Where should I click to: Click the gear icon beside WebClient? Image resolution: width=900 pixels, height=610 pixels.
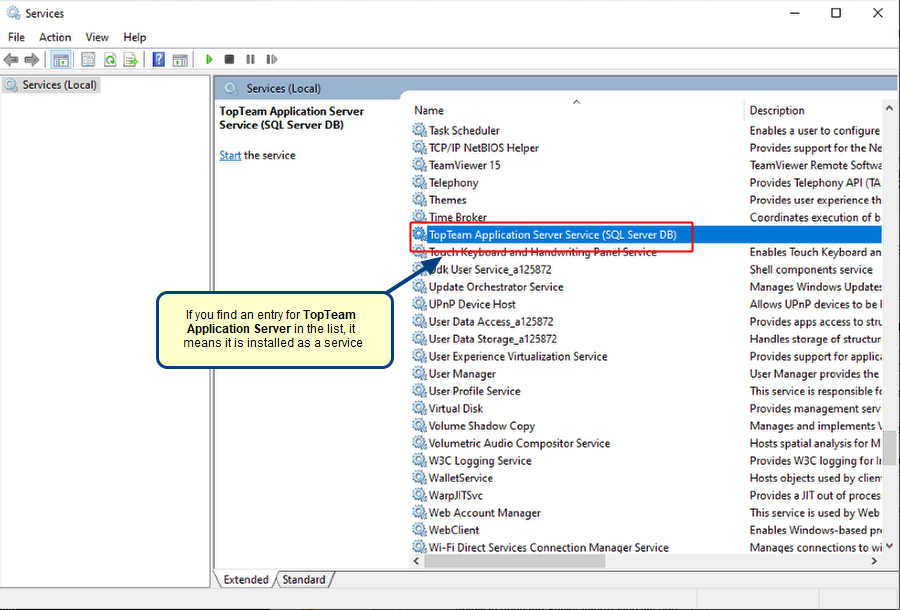click(420, 530)
